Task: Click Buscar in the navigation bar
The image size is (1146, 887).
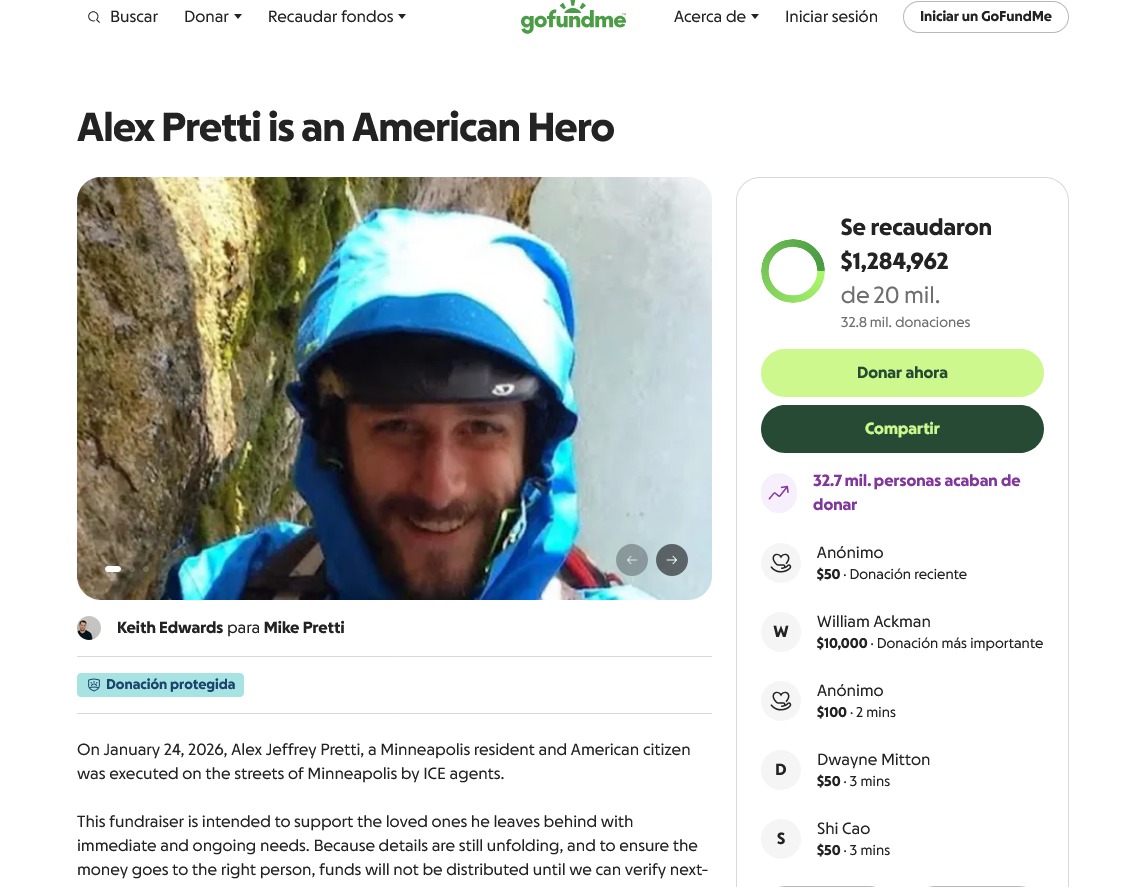Action: 134,17
